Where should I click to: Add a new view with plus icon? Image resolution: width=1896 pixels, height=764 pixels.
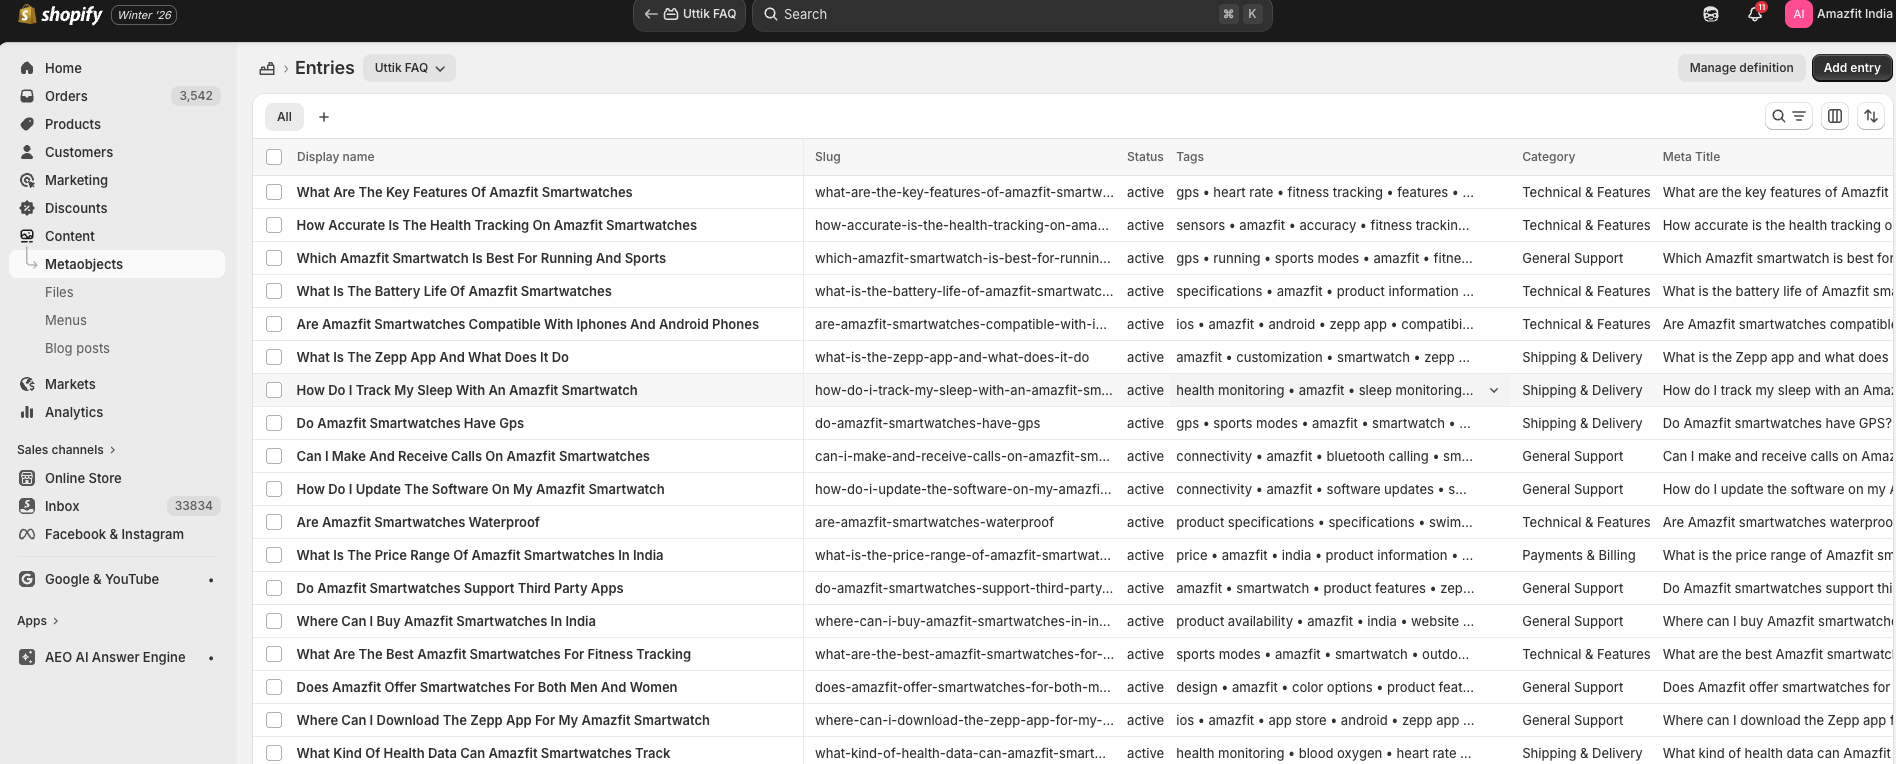pos(324,117)
